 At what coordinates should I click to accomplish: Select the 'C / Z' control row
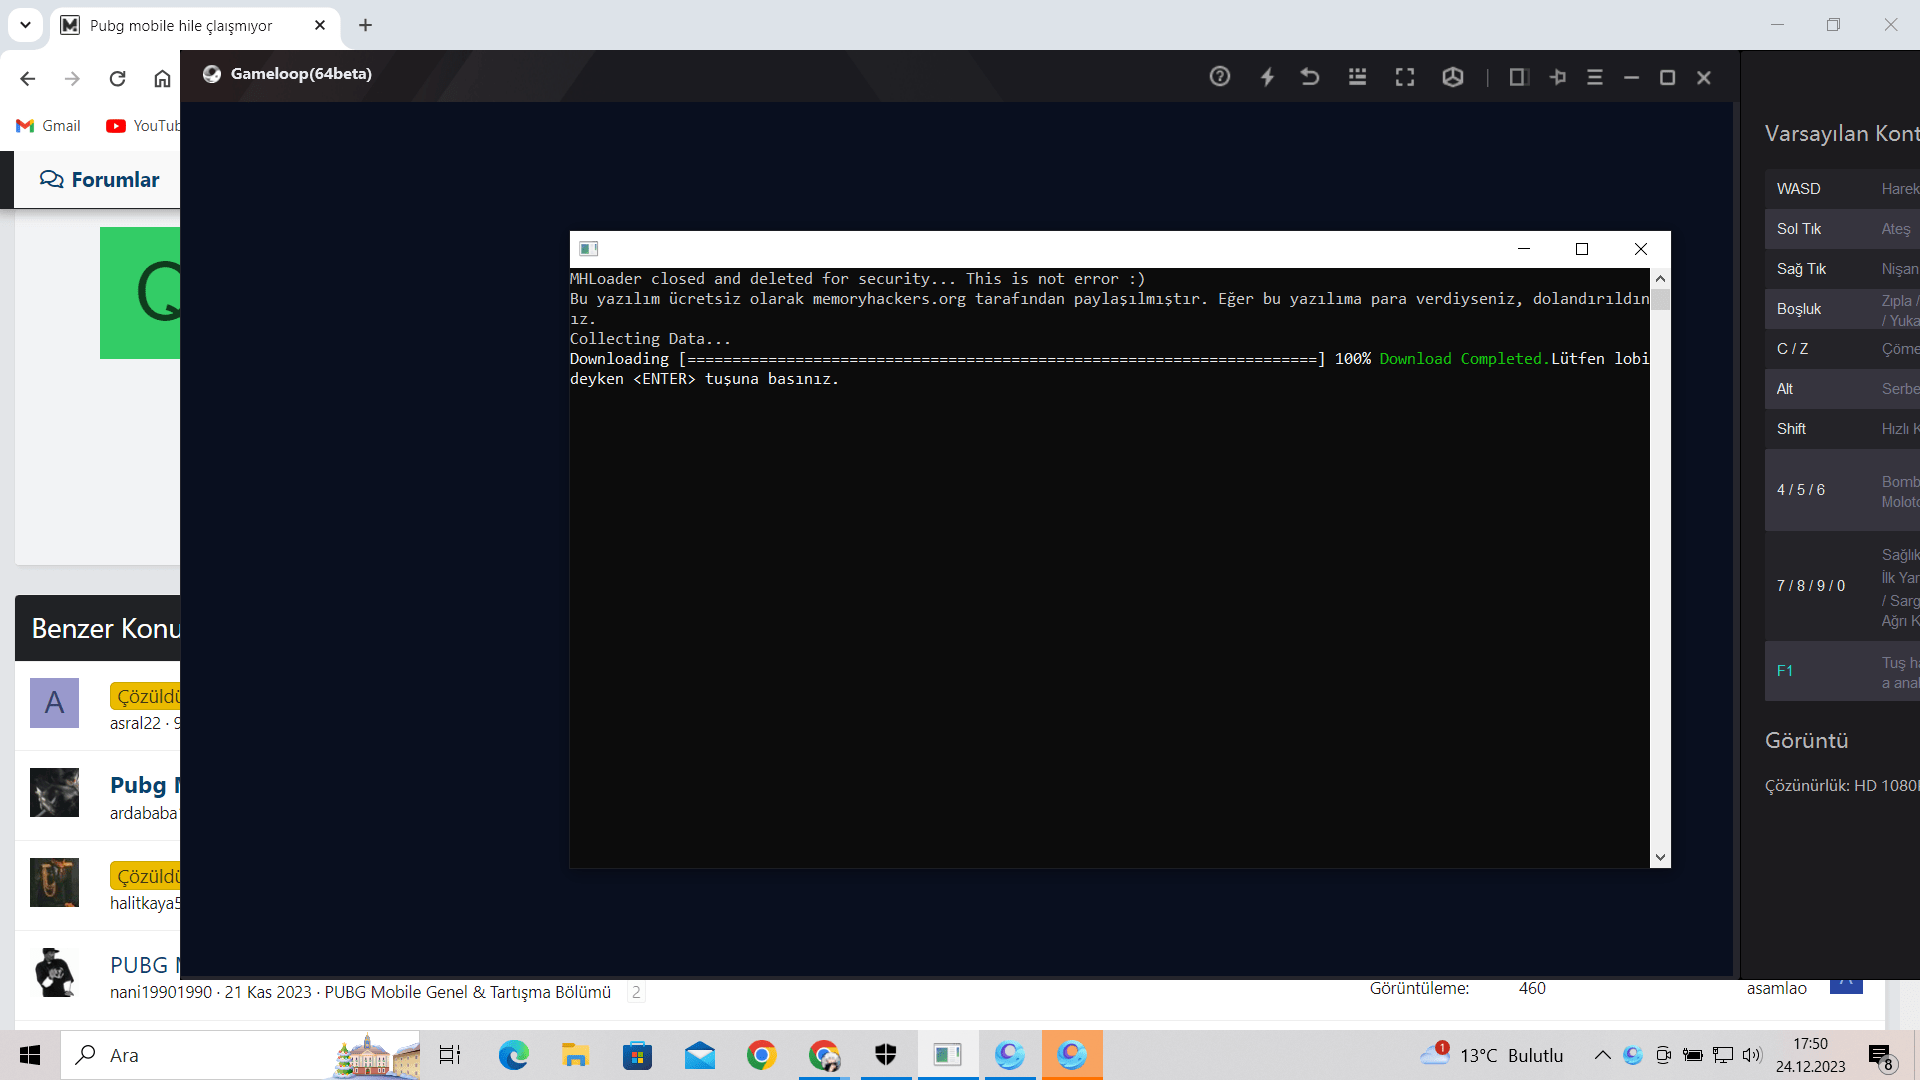pos(1842,349)
